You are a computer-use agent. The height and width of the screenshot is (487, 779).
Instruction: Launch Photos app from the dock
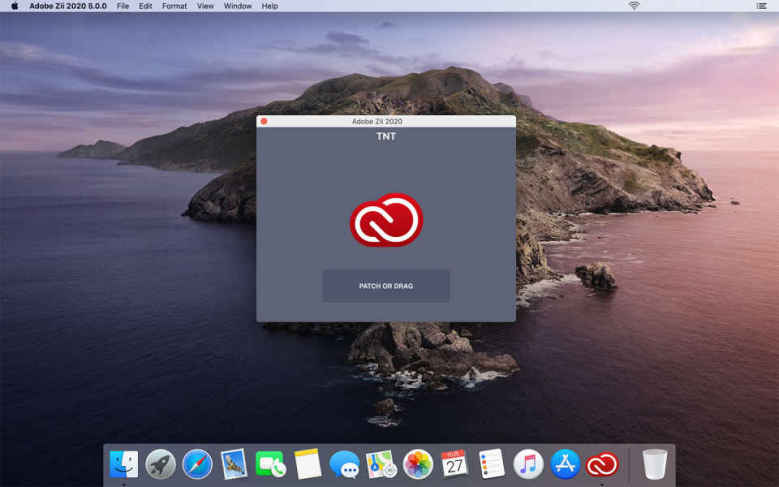417,464
